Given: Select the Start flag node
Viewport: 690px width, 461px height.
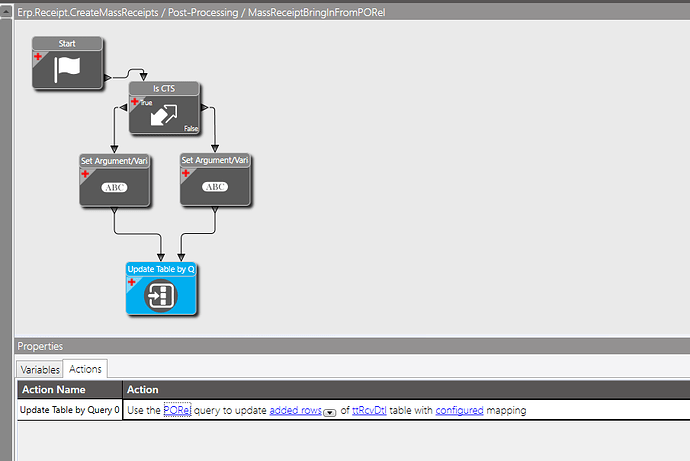Looking at the screenshot, I should [x=67, y=63].
